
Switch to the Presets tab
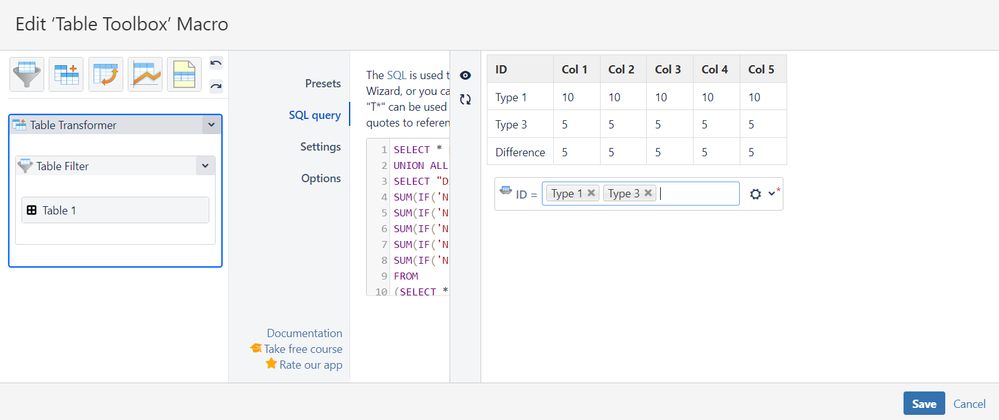323,83
